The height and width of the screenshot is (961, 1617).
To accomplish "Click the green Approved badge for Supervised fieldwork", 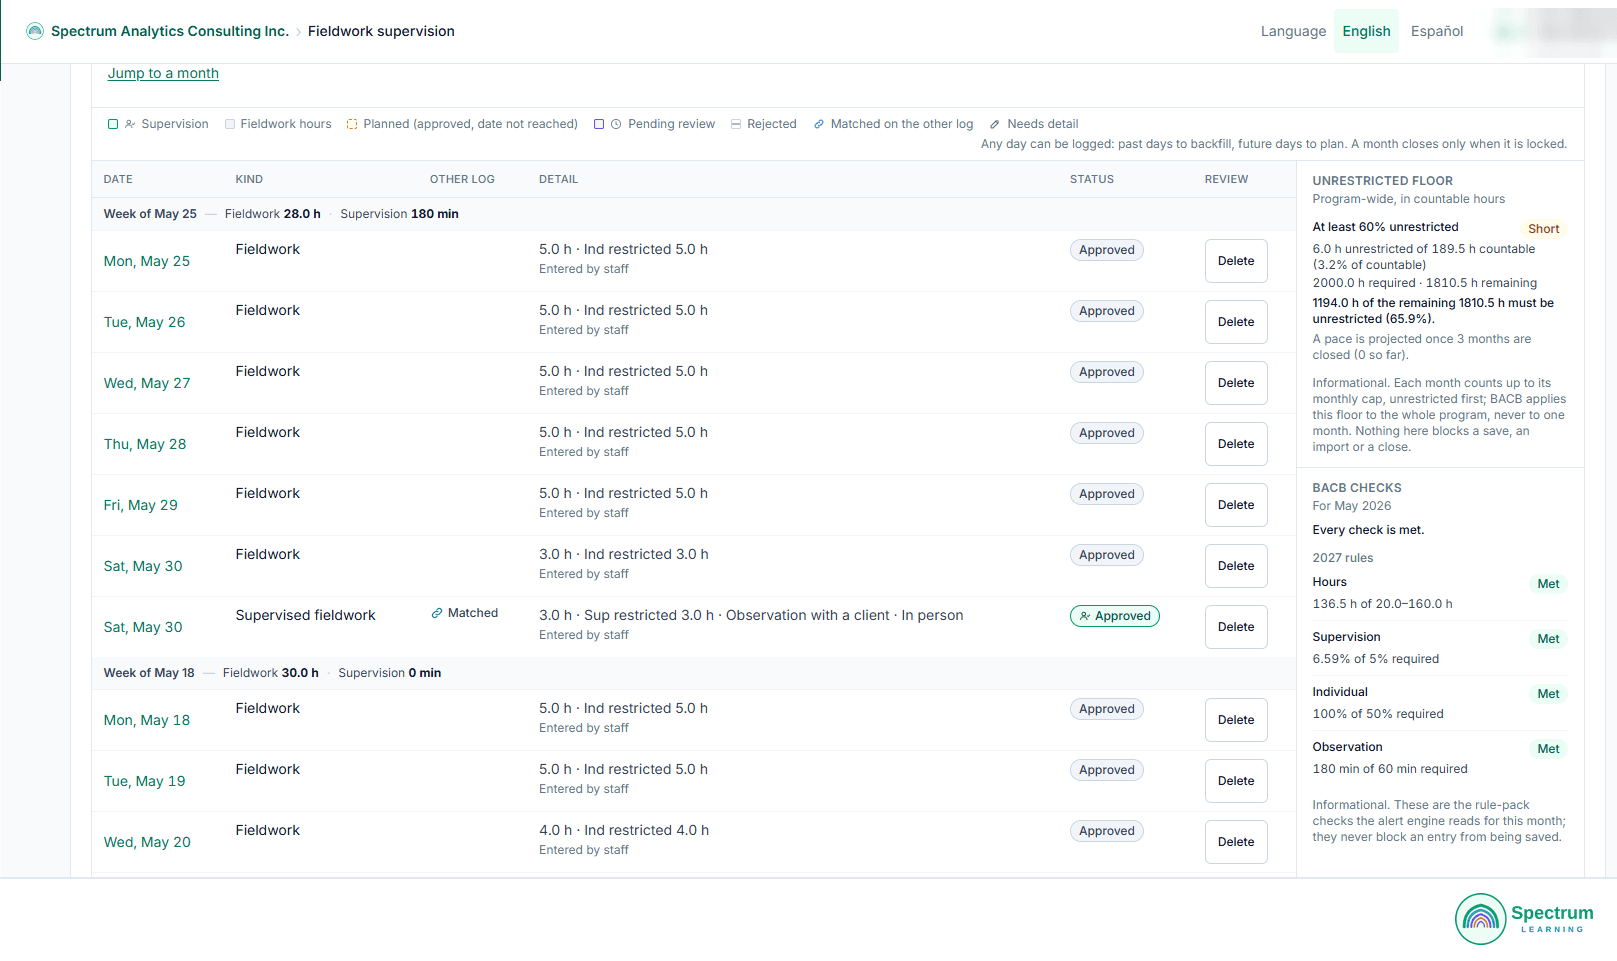I will click(x=1114, y=616).
